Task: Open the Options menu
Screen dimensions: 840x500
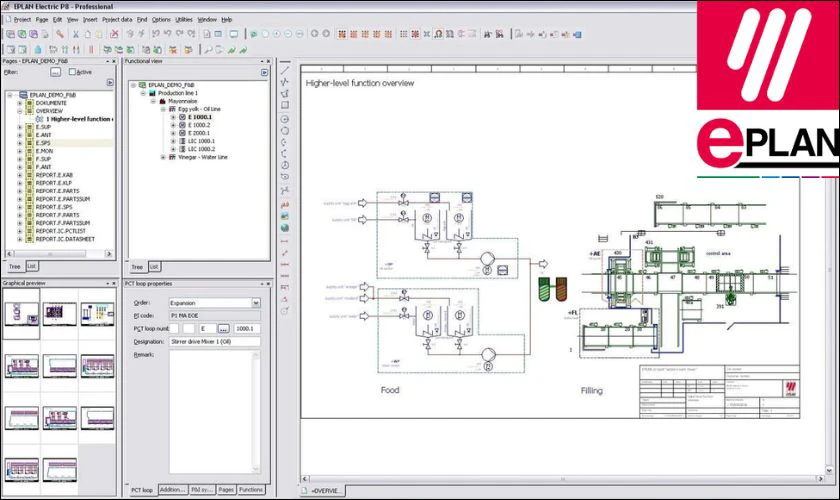Action: (x=161, y=19)
